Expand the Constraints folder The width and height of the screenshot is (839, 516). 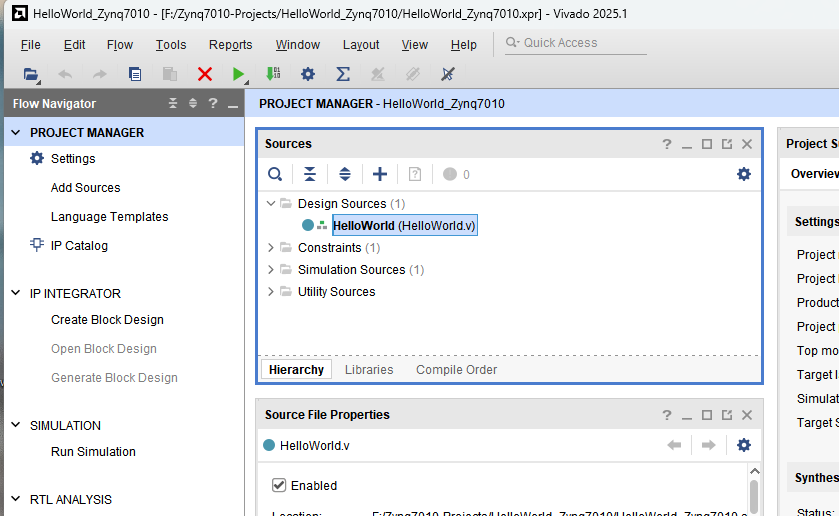[x=271, y=247]
